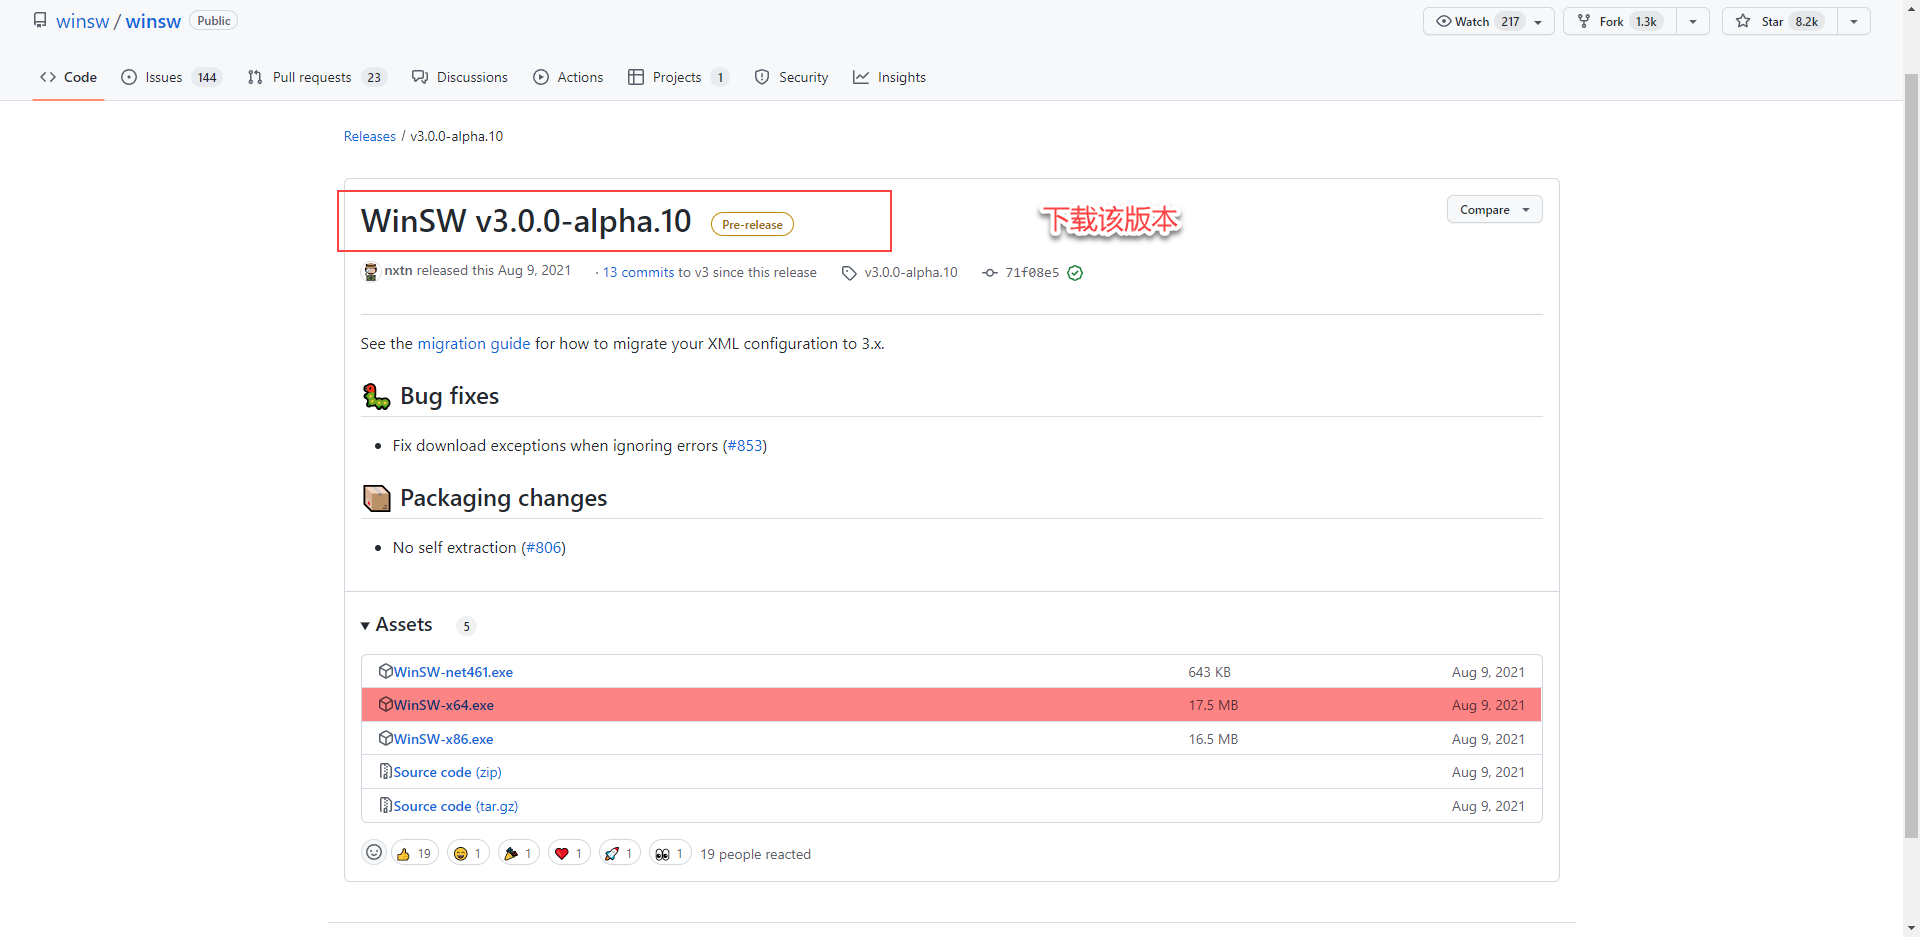Viewport: 1920px width, 937px height.
Task: Fork the winsw repository
Action: (1620, 21)
